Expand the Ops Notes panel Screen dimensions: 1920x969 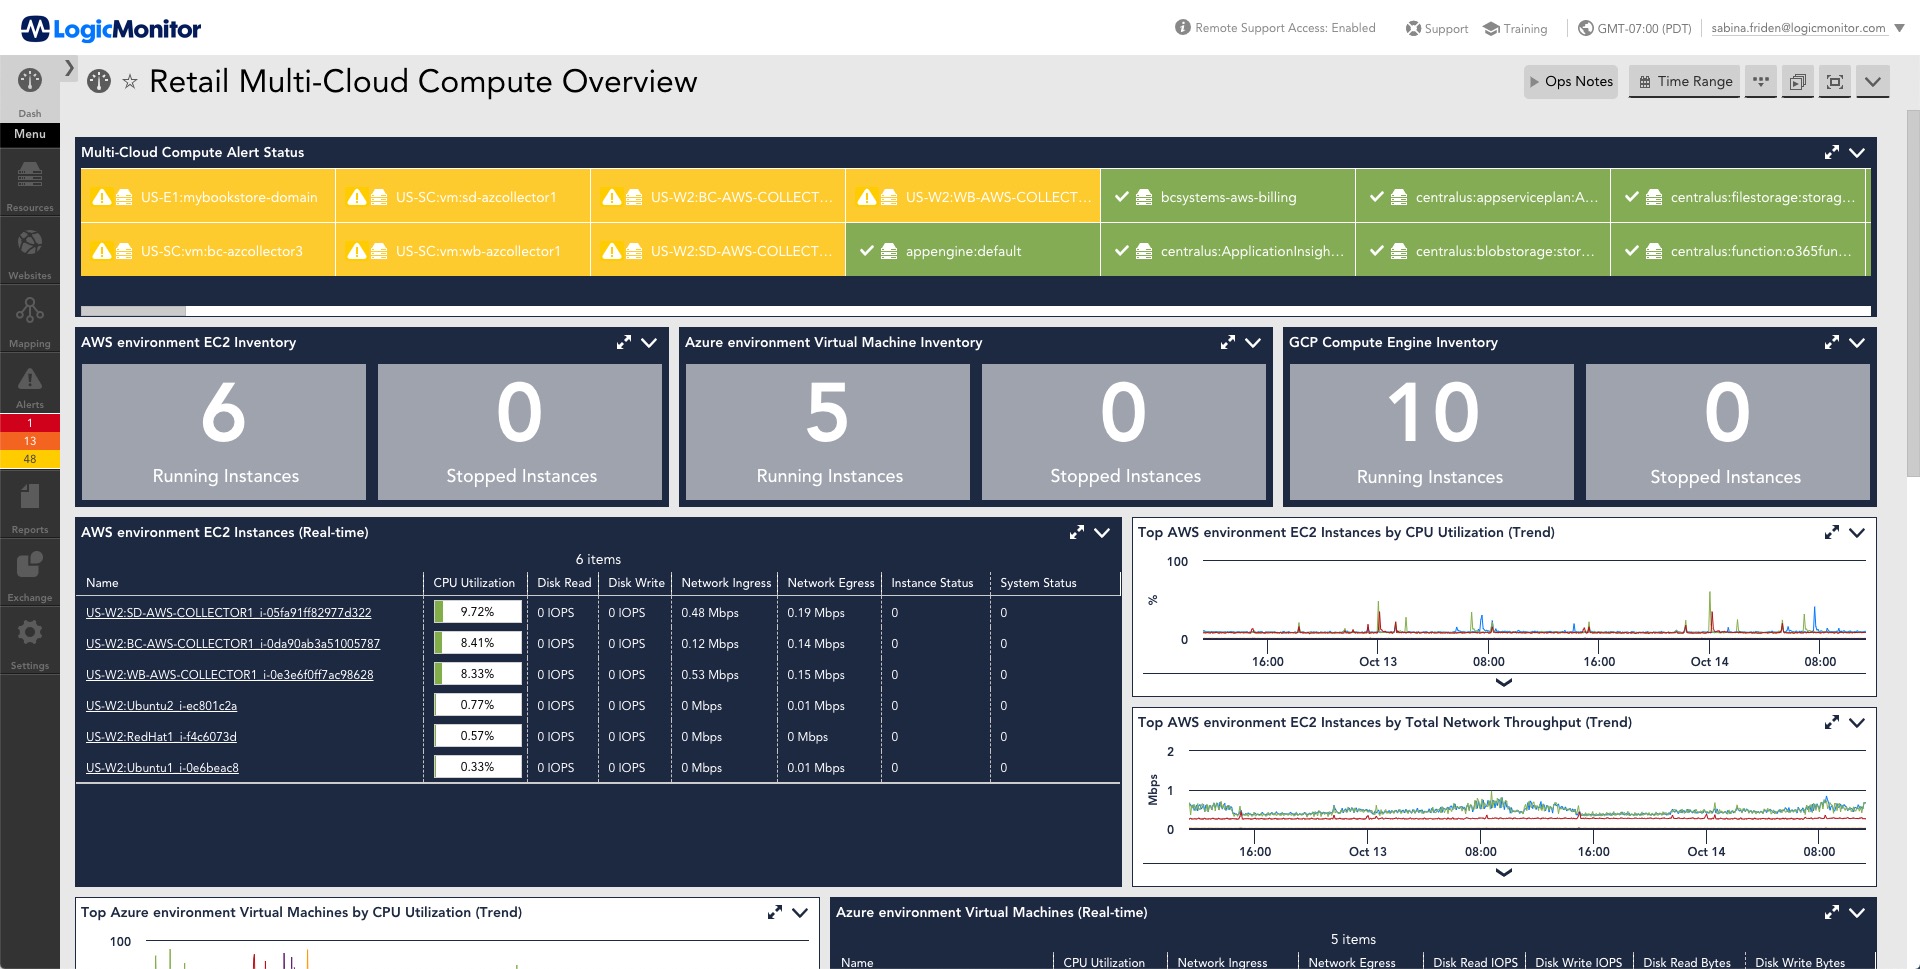coord(1570,81)
